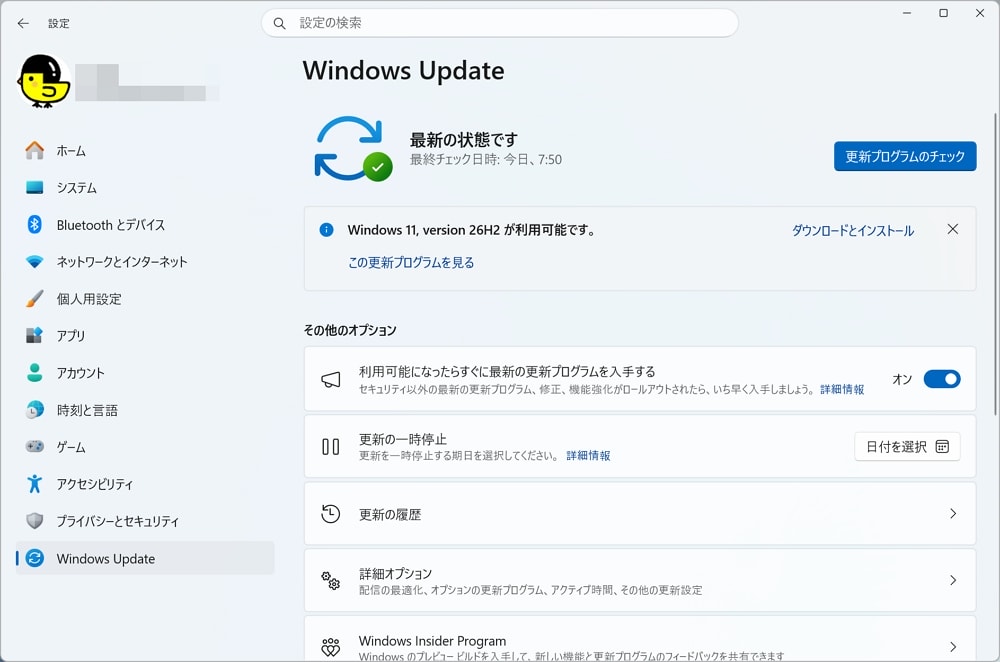Click the Gaming controller icon
The width and height of the screenshot is (1000, 662).
[34, 446]
